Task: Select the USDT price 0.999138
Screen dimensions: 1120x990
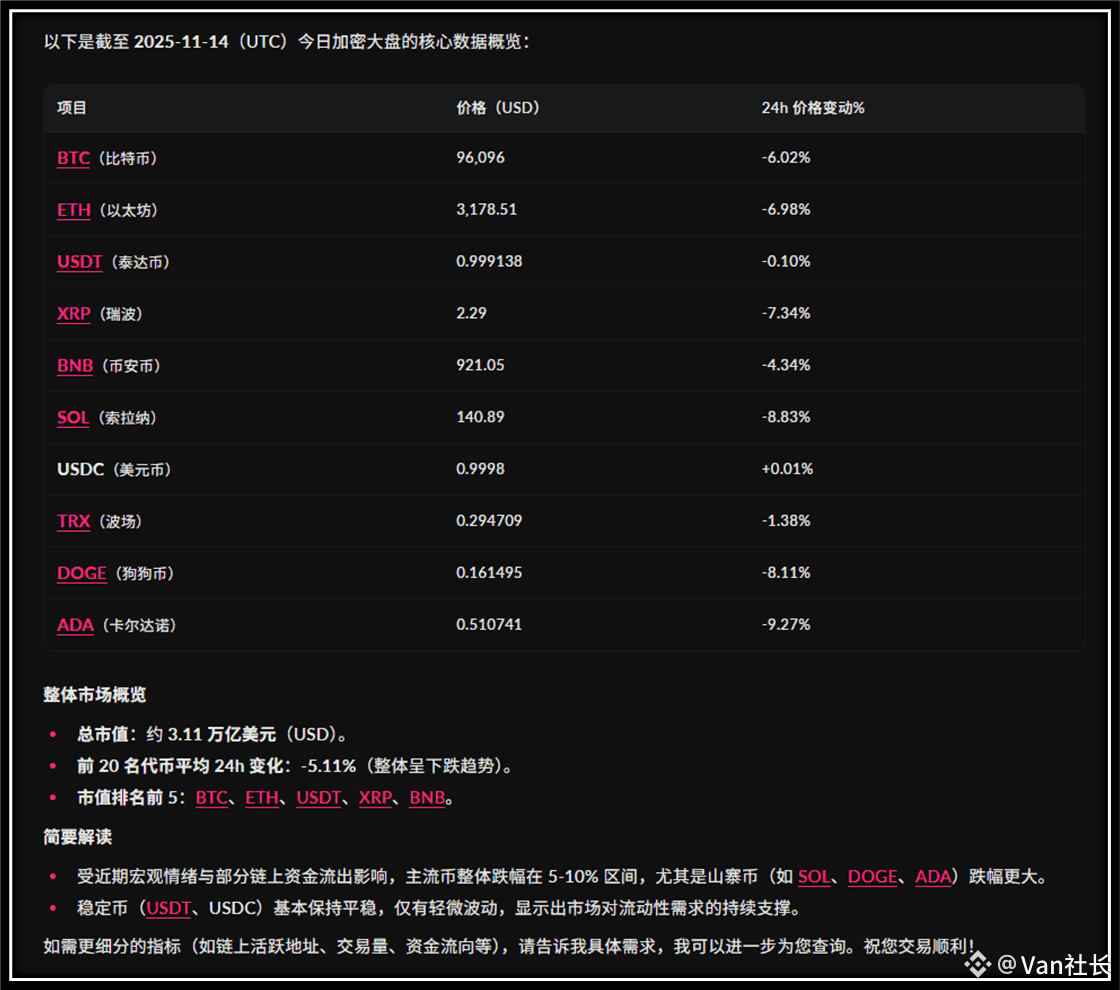Action: tap(489, 261)
